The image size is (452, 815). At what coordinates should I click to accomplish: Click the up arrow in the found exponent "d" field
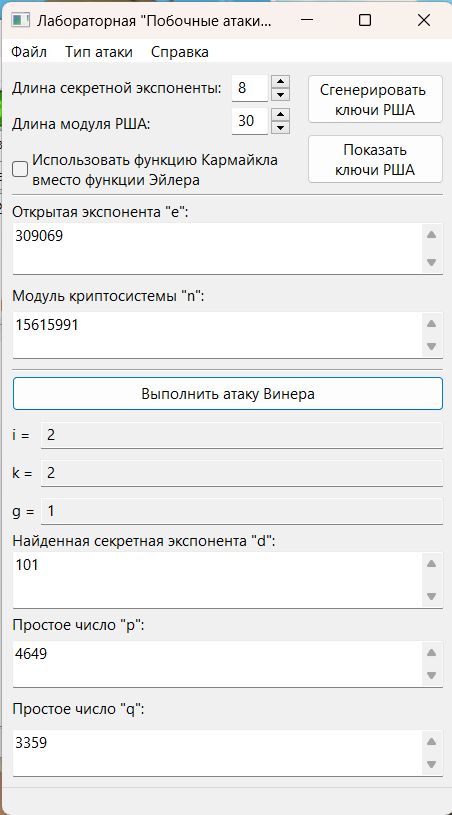tap(431, 563)
